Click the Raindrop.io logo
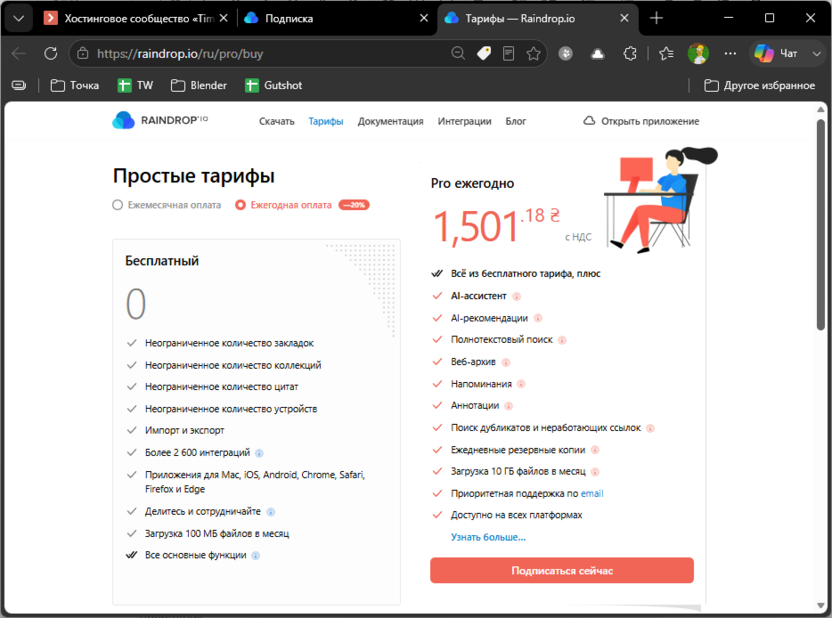This screenshot has height=618, width=832. pos(160,120)
